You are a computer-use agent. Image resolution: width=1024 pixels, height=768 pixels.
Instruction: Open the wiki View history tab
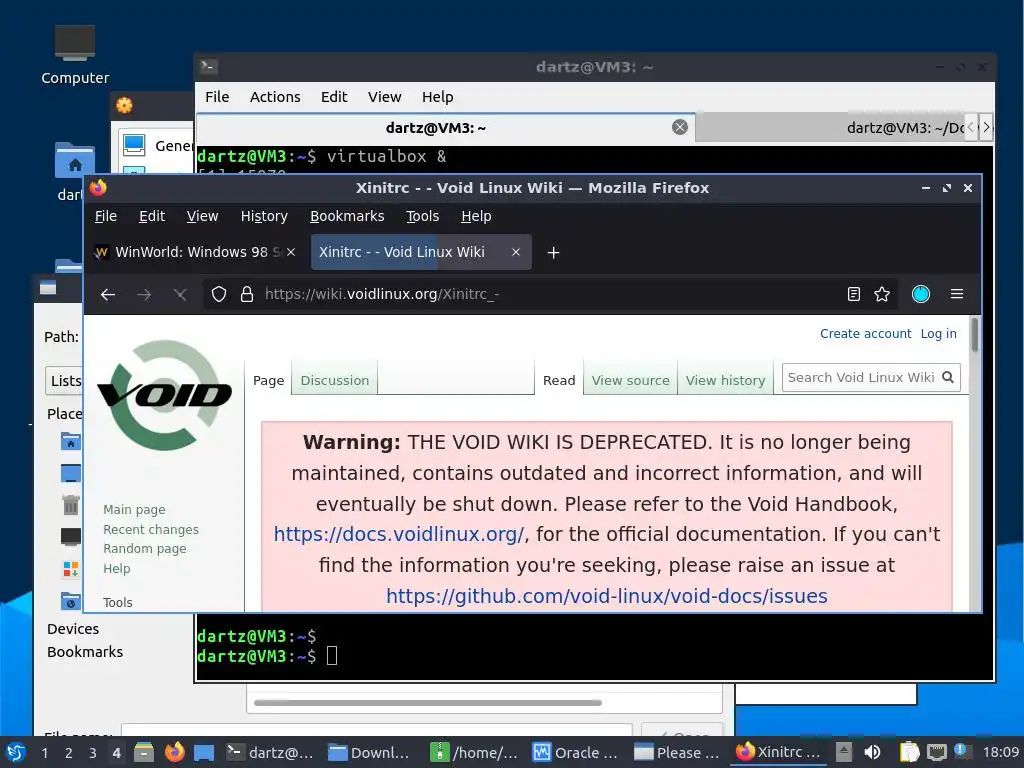click(725, 380)
